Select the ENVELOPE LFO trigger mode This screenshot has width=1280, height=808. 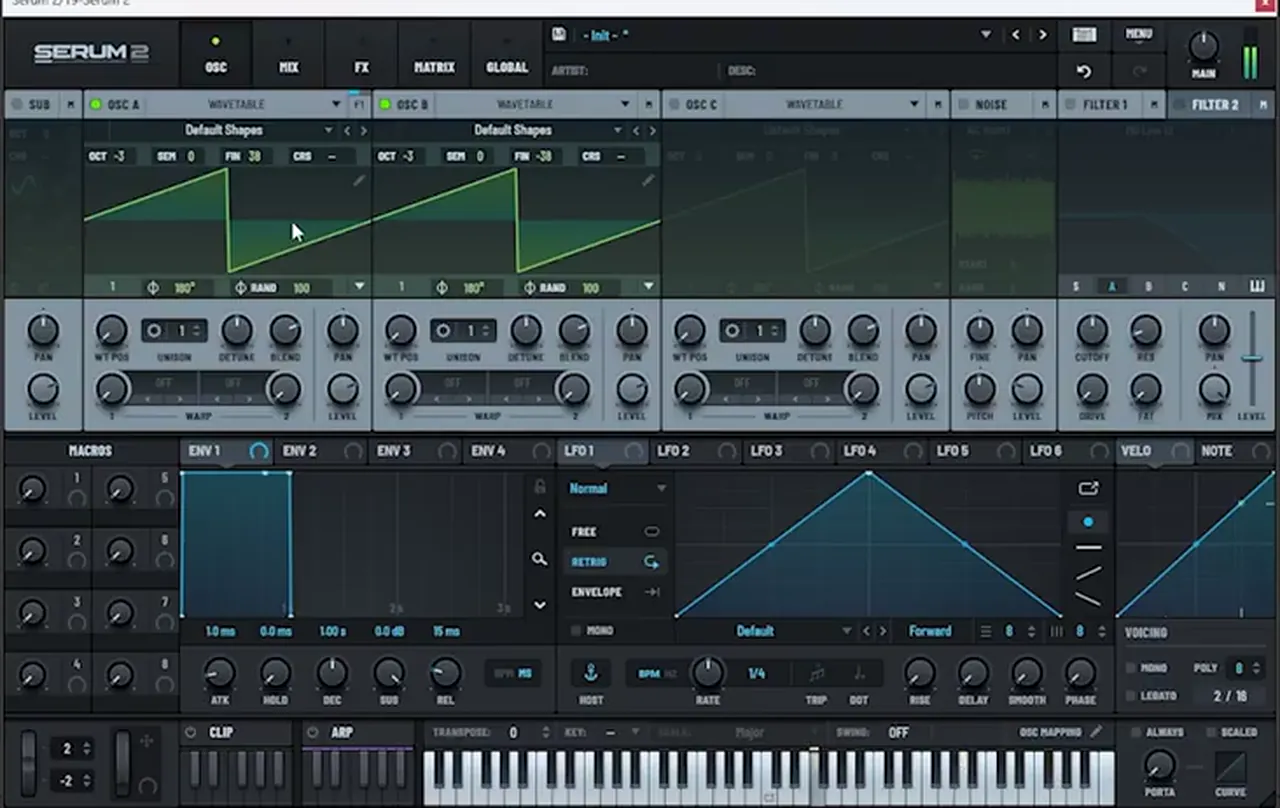point(616,592)
